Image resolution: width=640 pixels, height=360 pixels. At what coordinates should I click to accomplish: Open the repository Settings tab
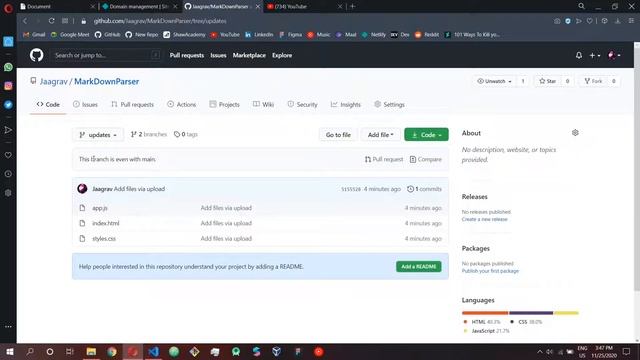pos(389,104)
